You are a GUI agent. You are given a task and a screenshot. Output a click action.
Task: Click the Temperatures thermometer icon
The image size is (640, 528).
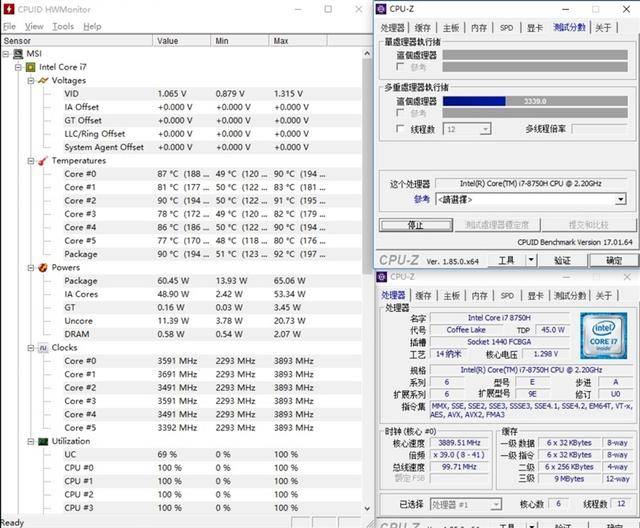pyautogui.click(x=43, y=160)
